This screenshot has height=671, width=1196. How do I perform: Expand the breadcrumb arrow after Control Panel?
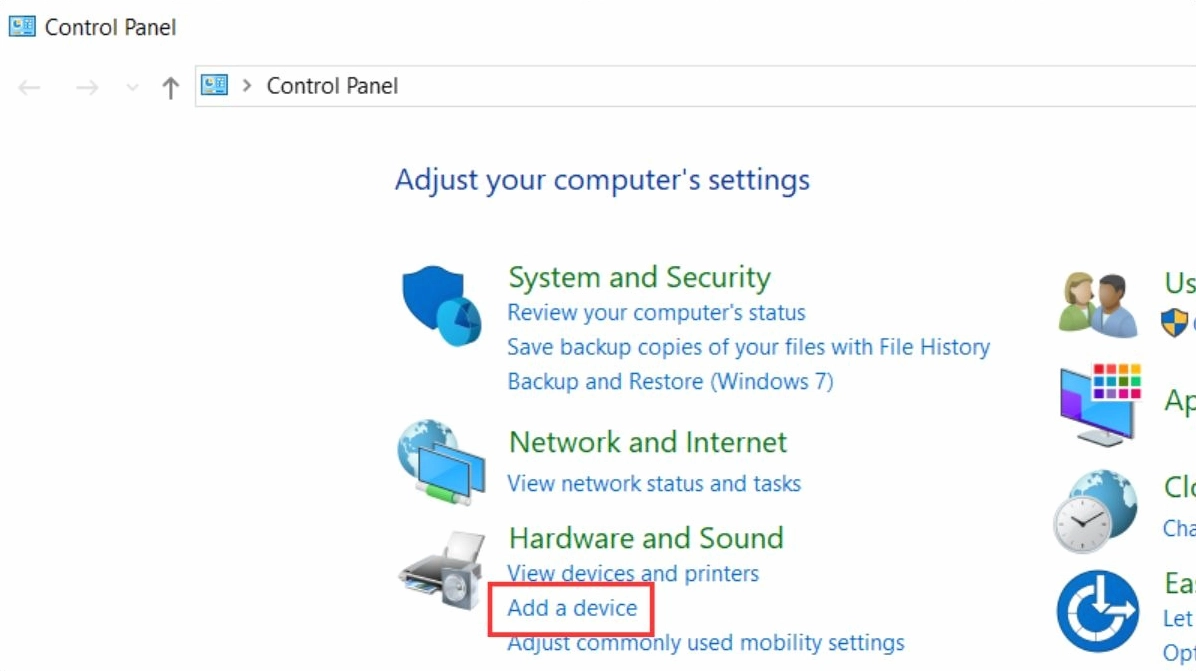(x=246, y=85)
